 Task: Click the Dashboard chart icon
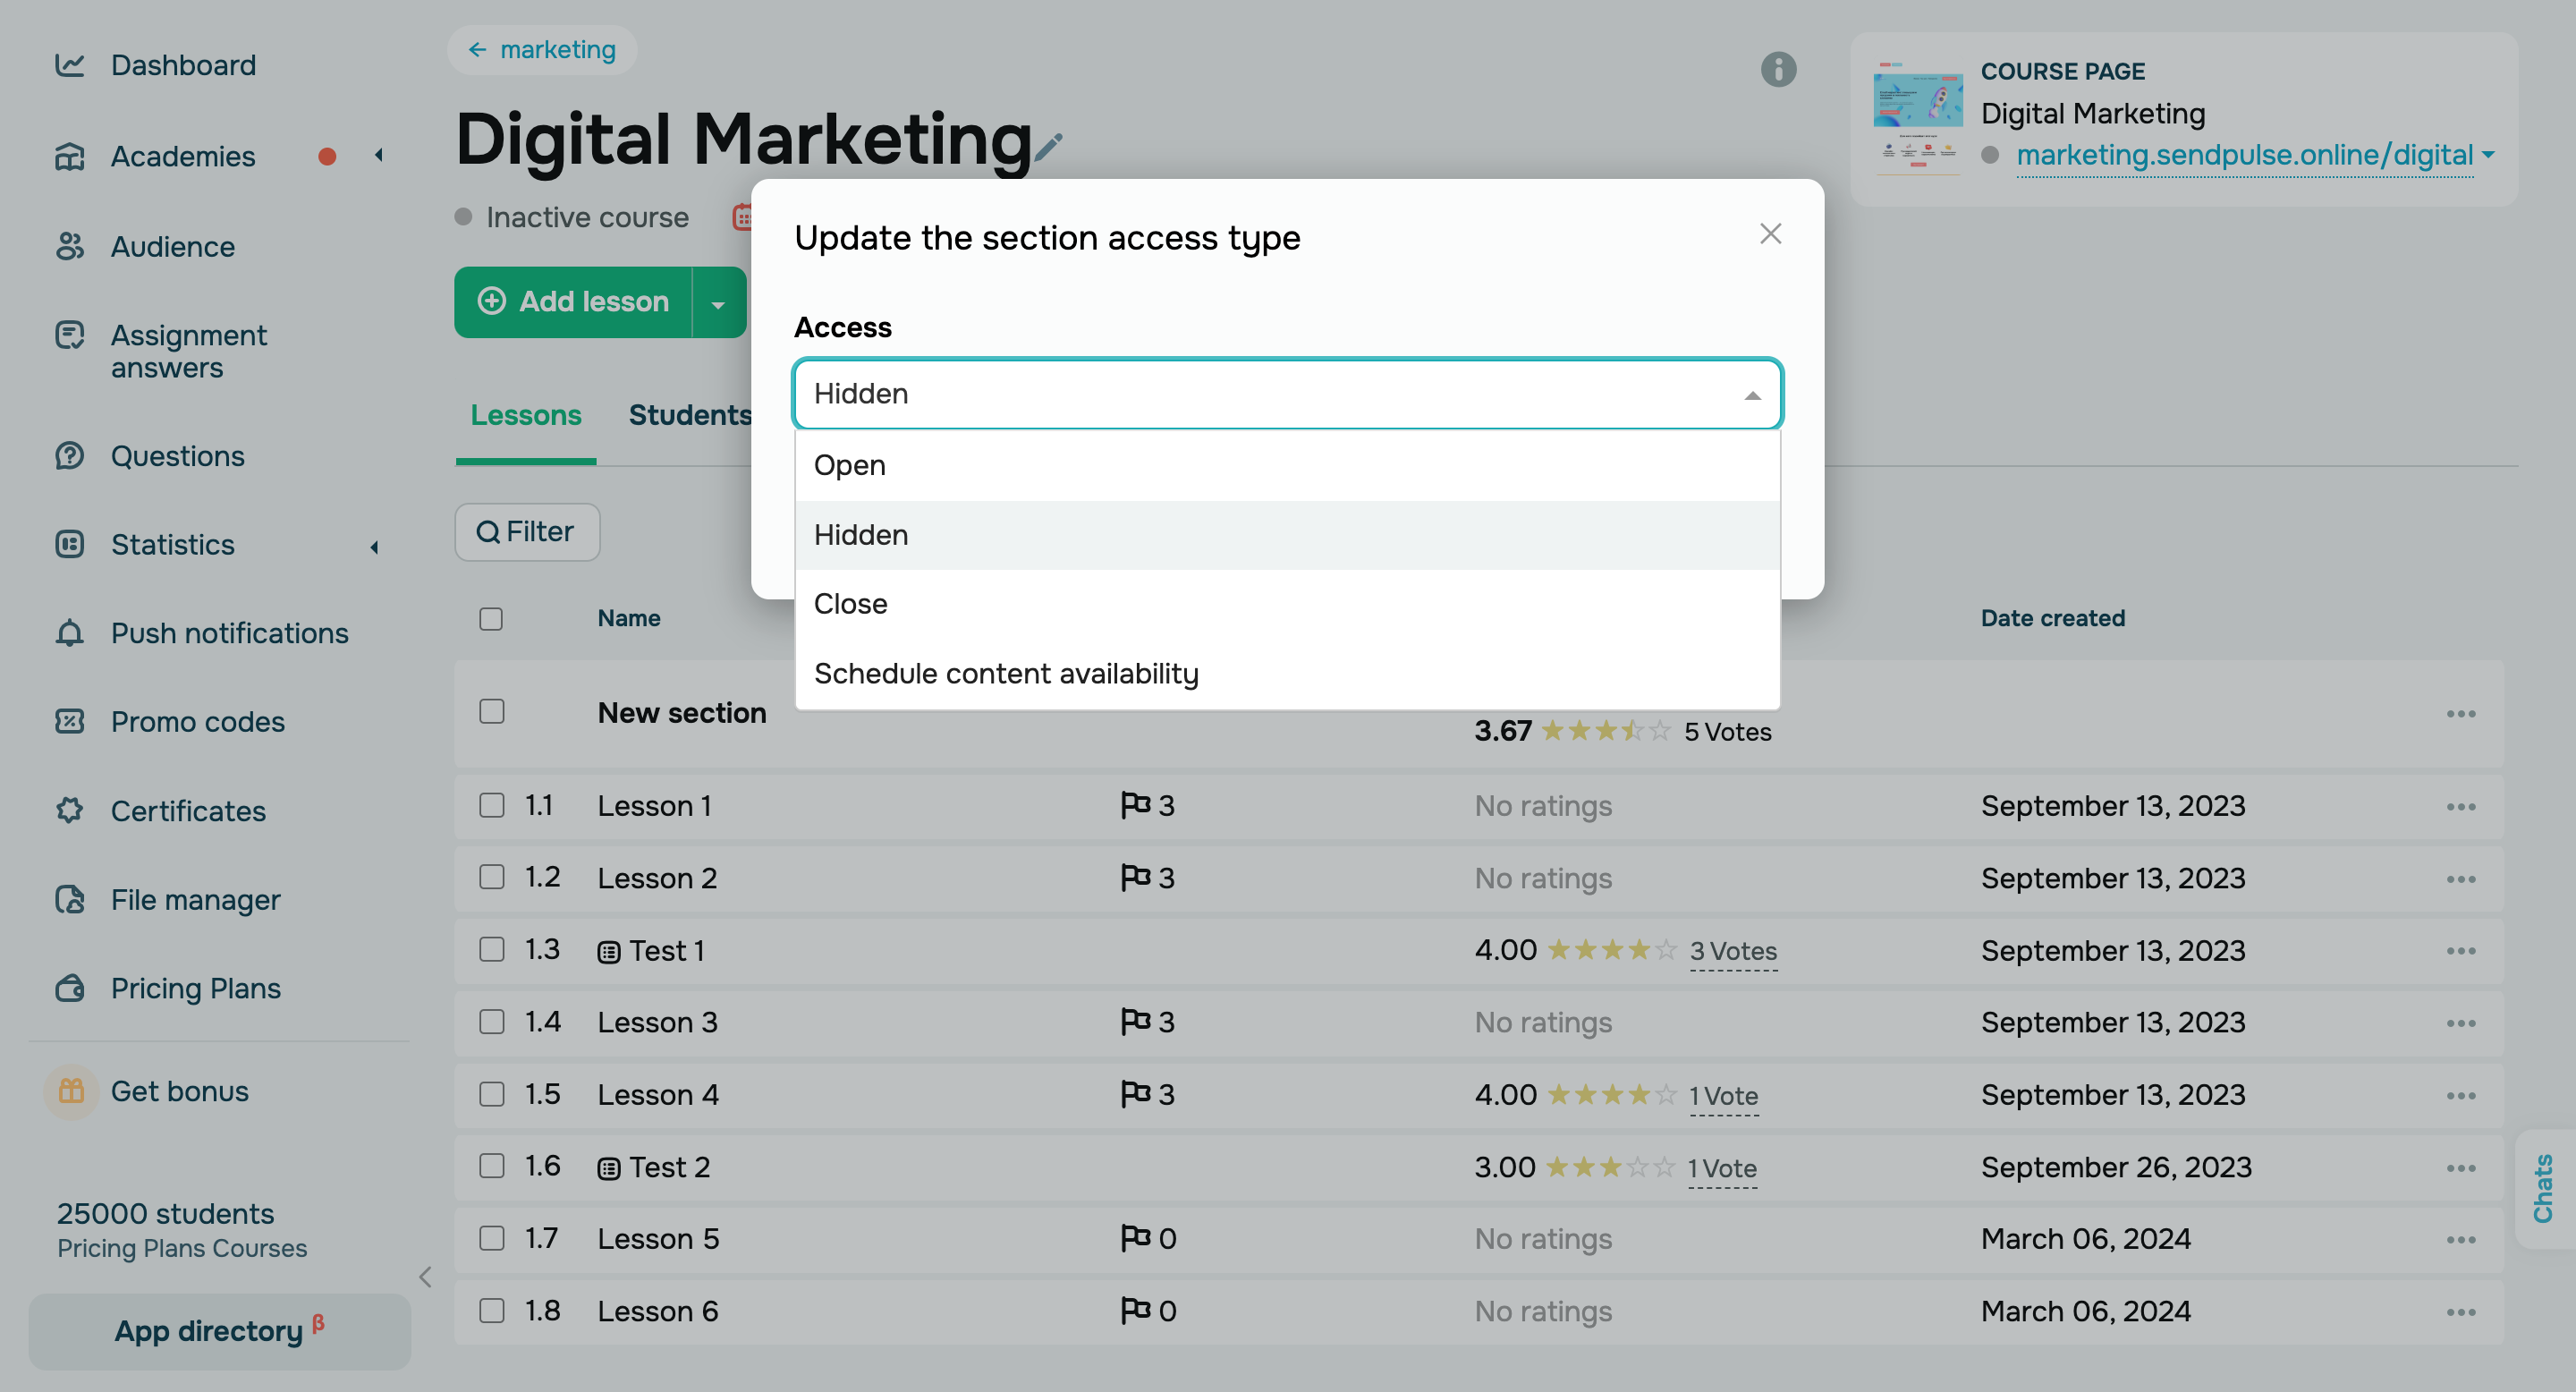(69, 65)
